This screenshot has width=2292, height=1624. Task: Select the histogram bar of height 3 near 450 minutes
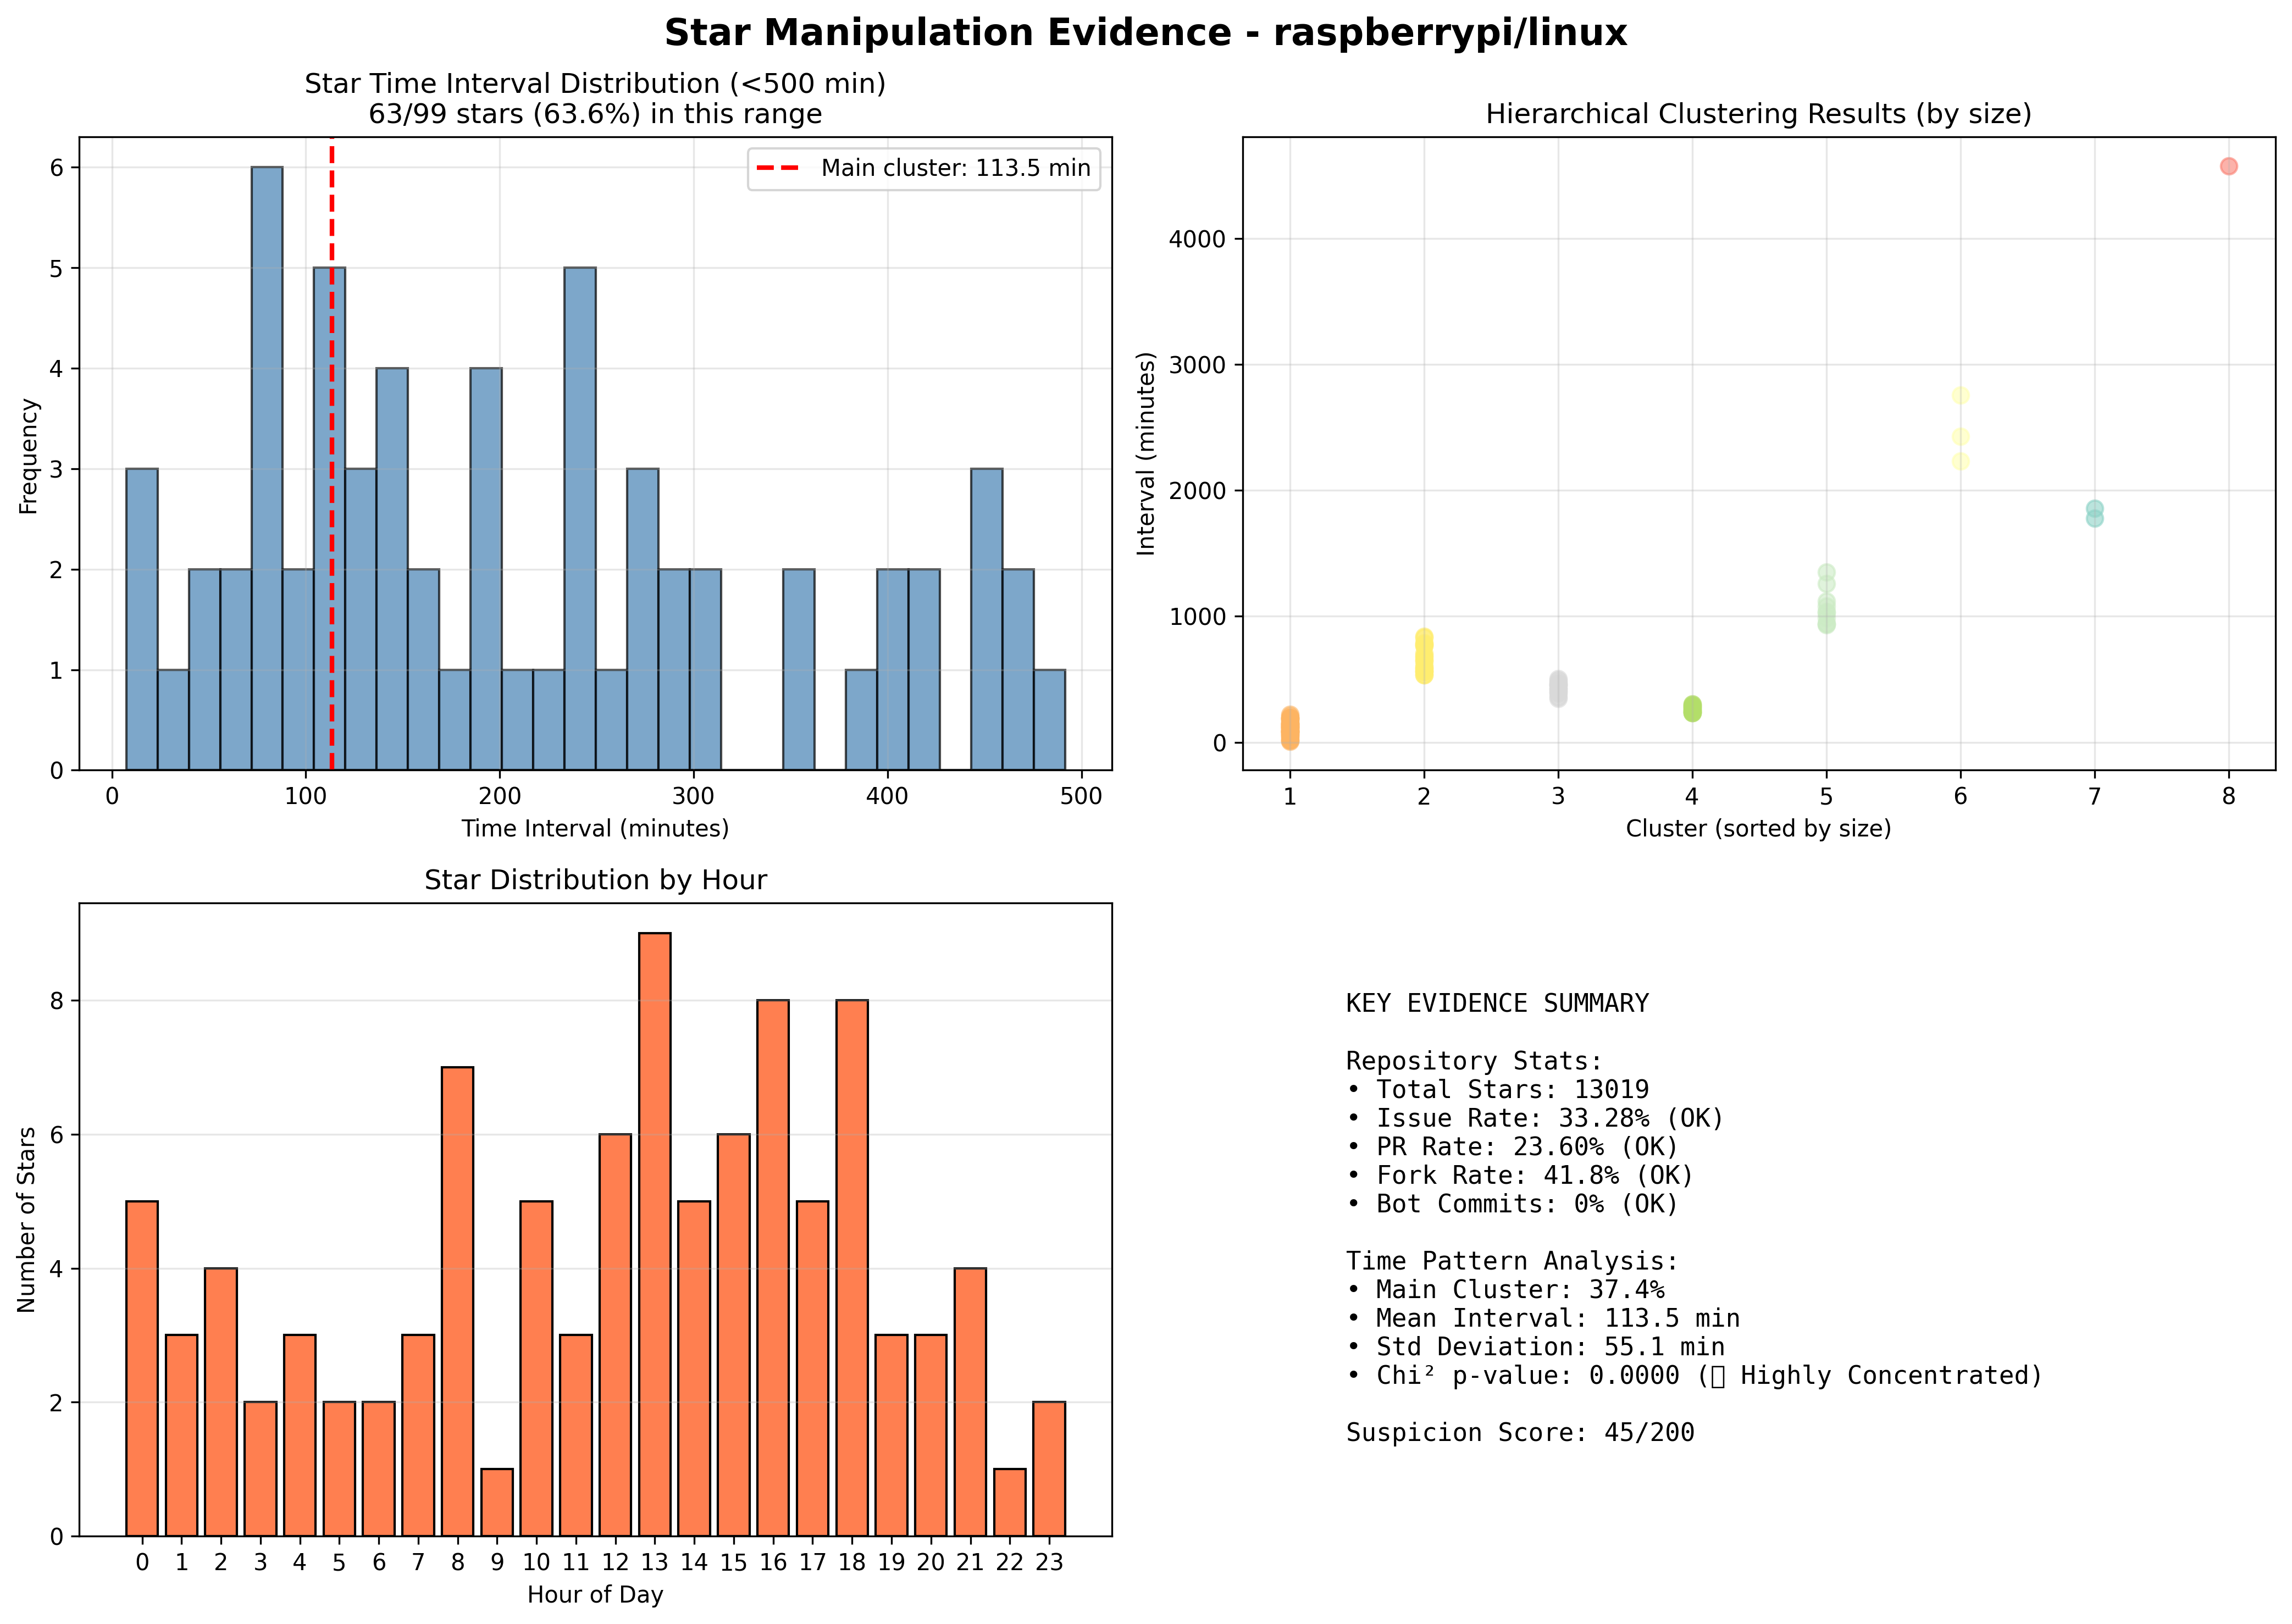[x=987, y=619]
